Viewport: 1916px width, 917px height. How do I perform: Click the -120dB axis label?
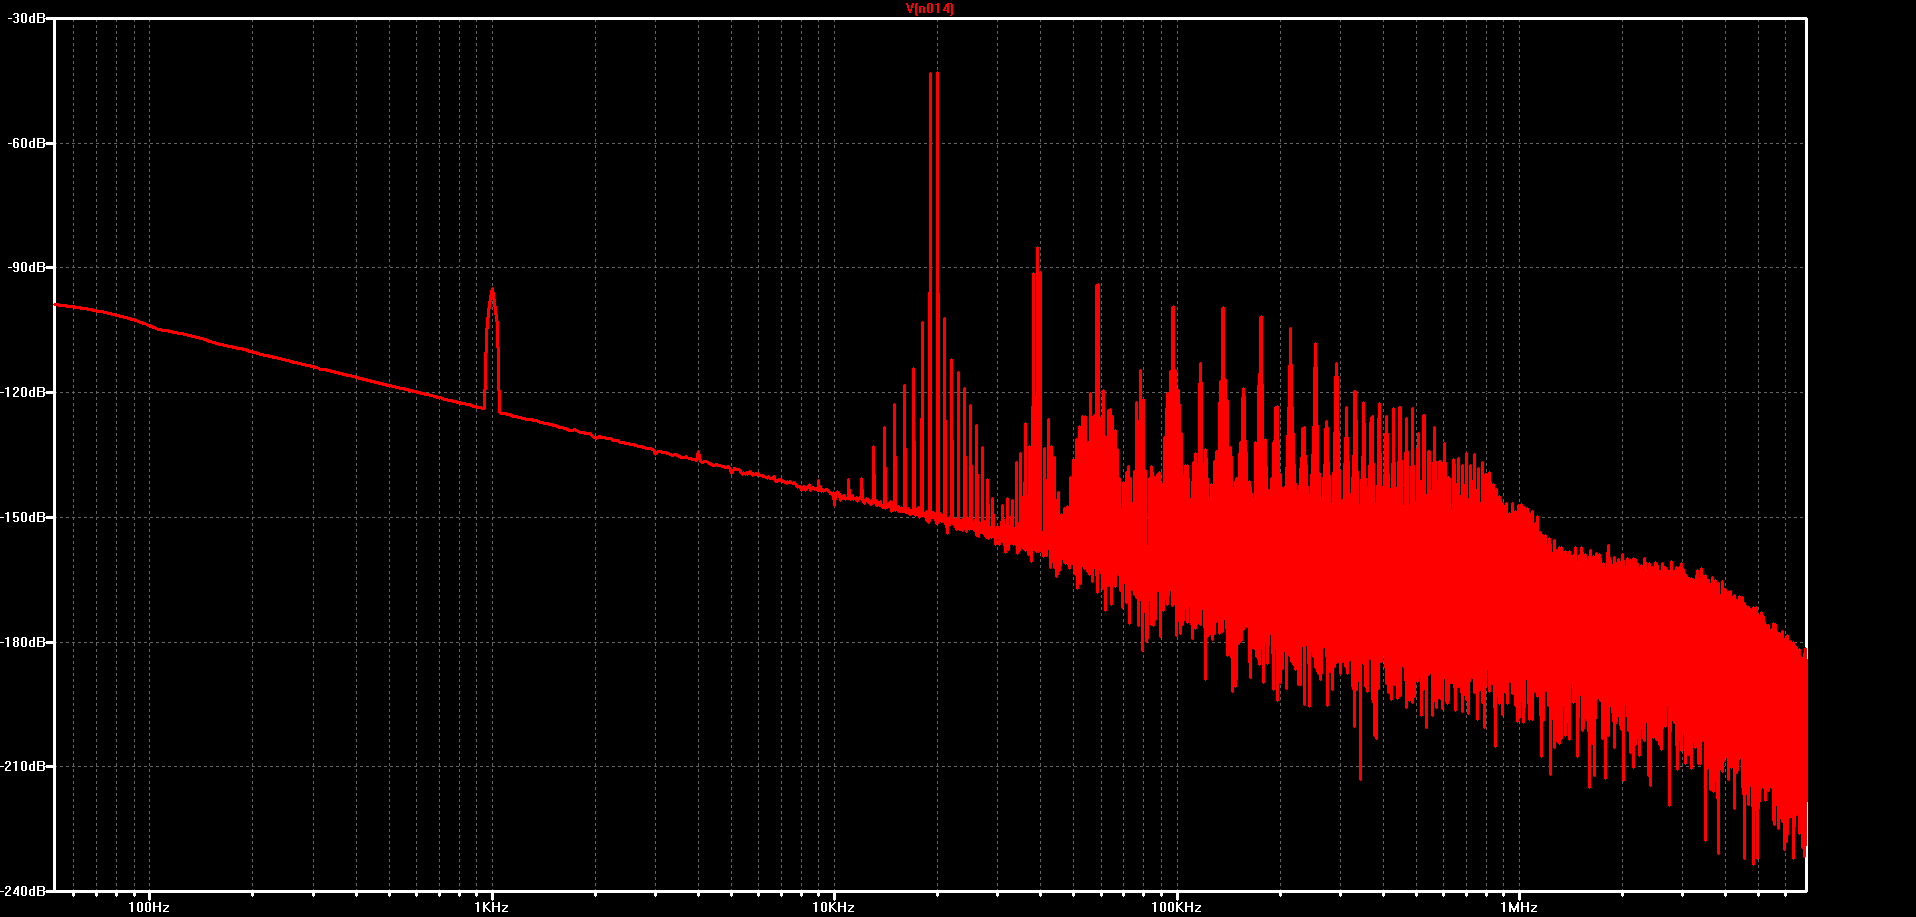pos(23,392)
